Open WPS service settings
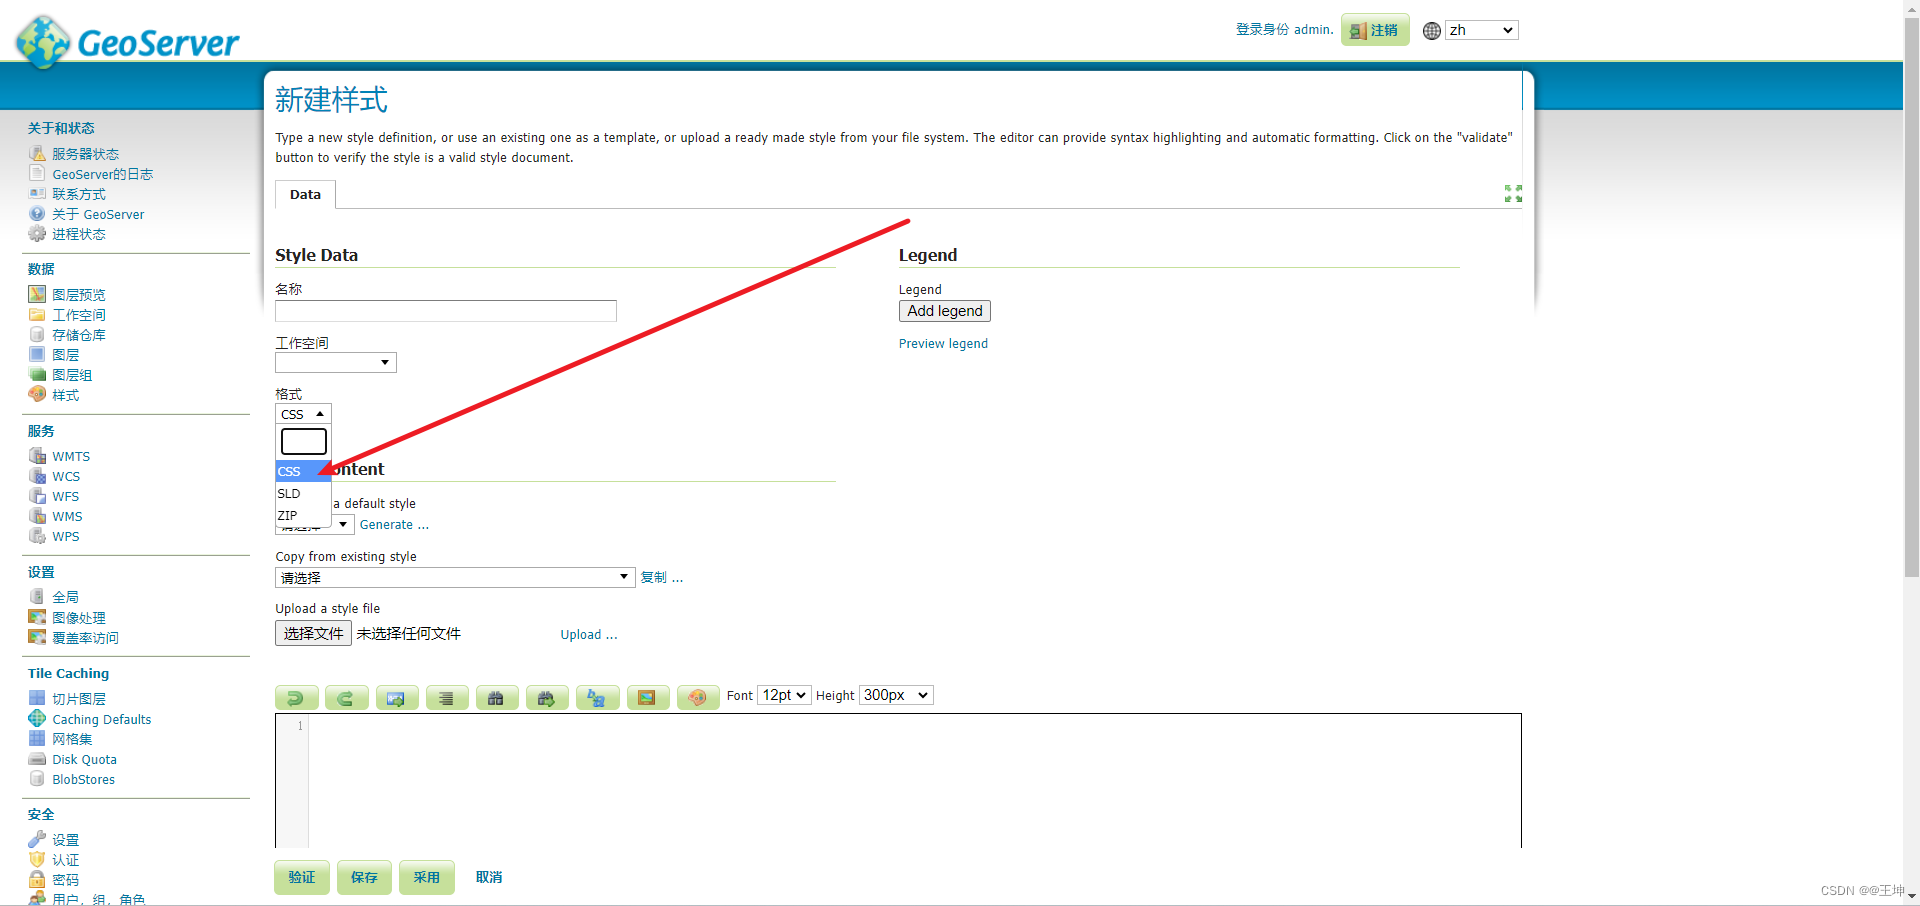Image resolution: width=1920 pixels, height=906 pixels. coord(65,536)
